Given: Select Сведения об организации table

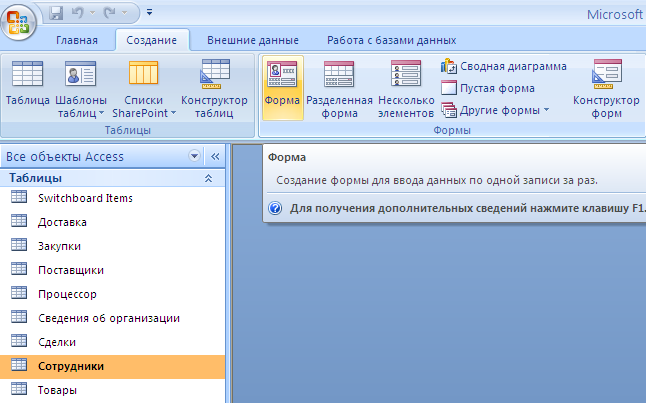Looking at the screenshot, I should 112,318.
